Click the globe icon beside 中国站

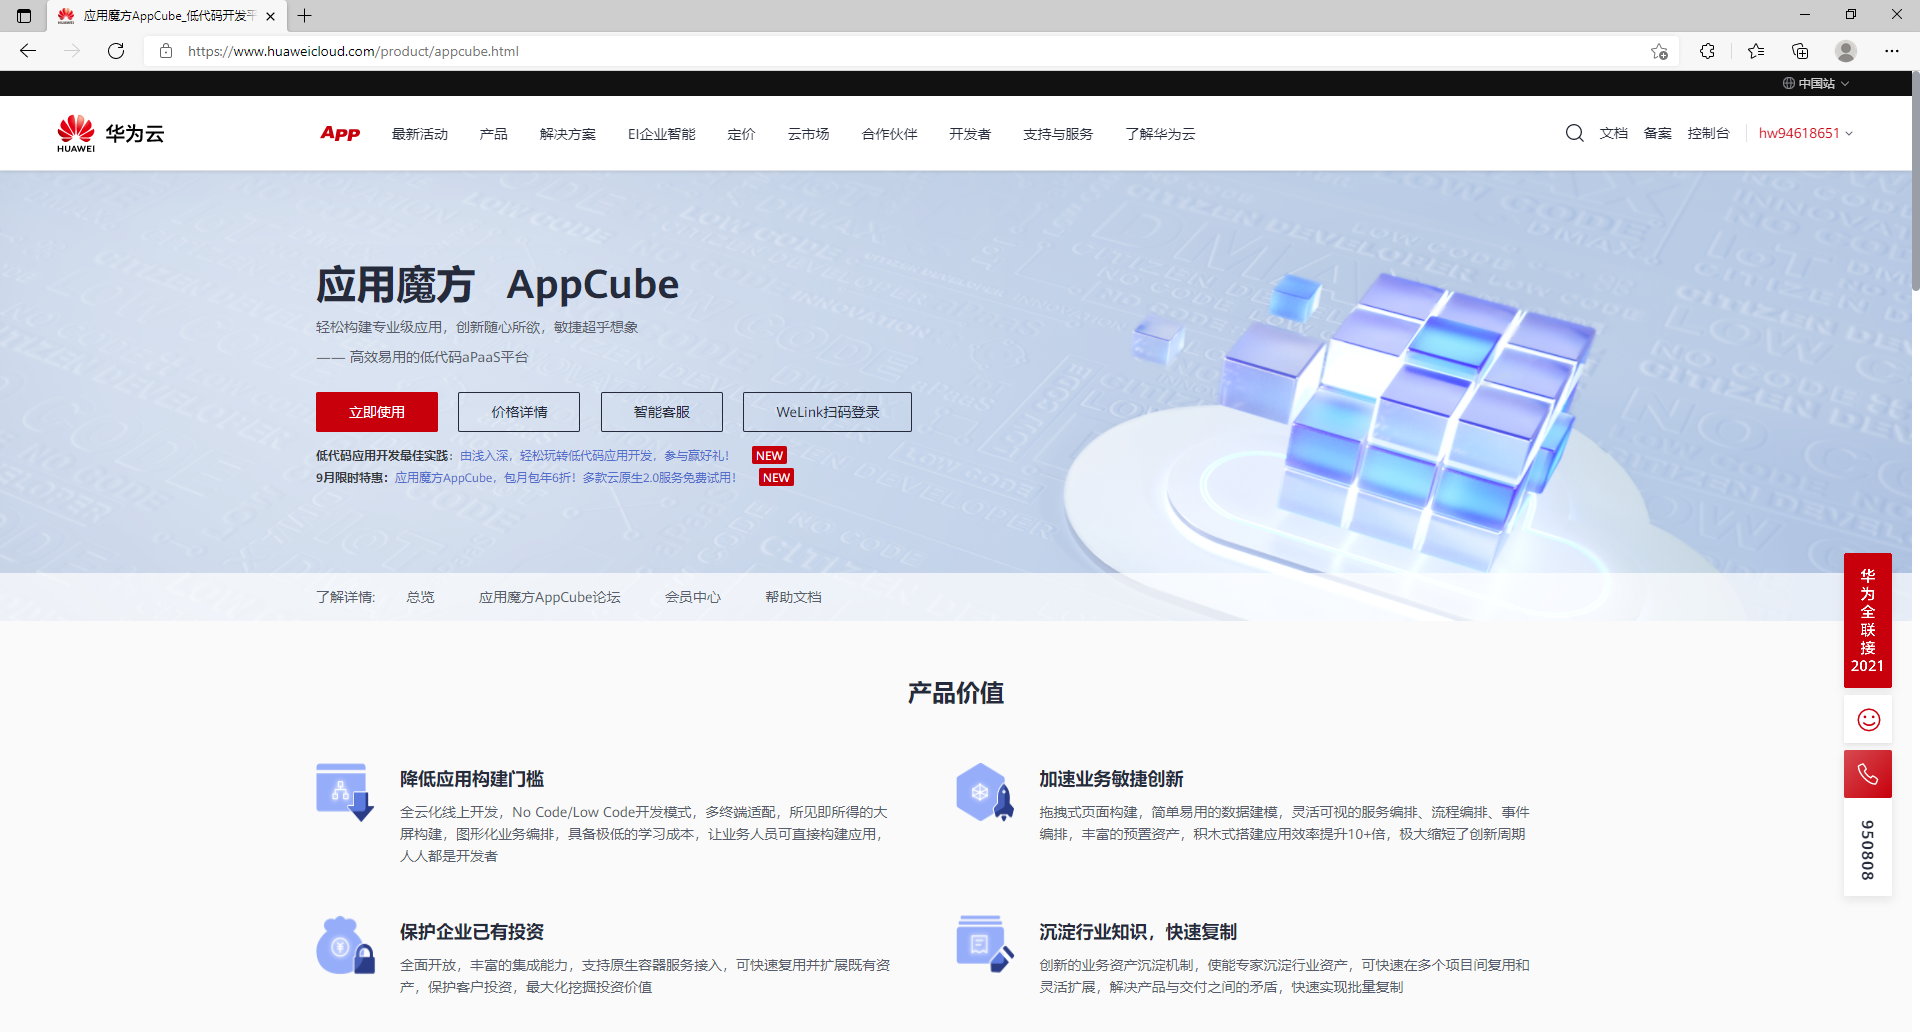pyautogui.click(x=1789, y=84)
